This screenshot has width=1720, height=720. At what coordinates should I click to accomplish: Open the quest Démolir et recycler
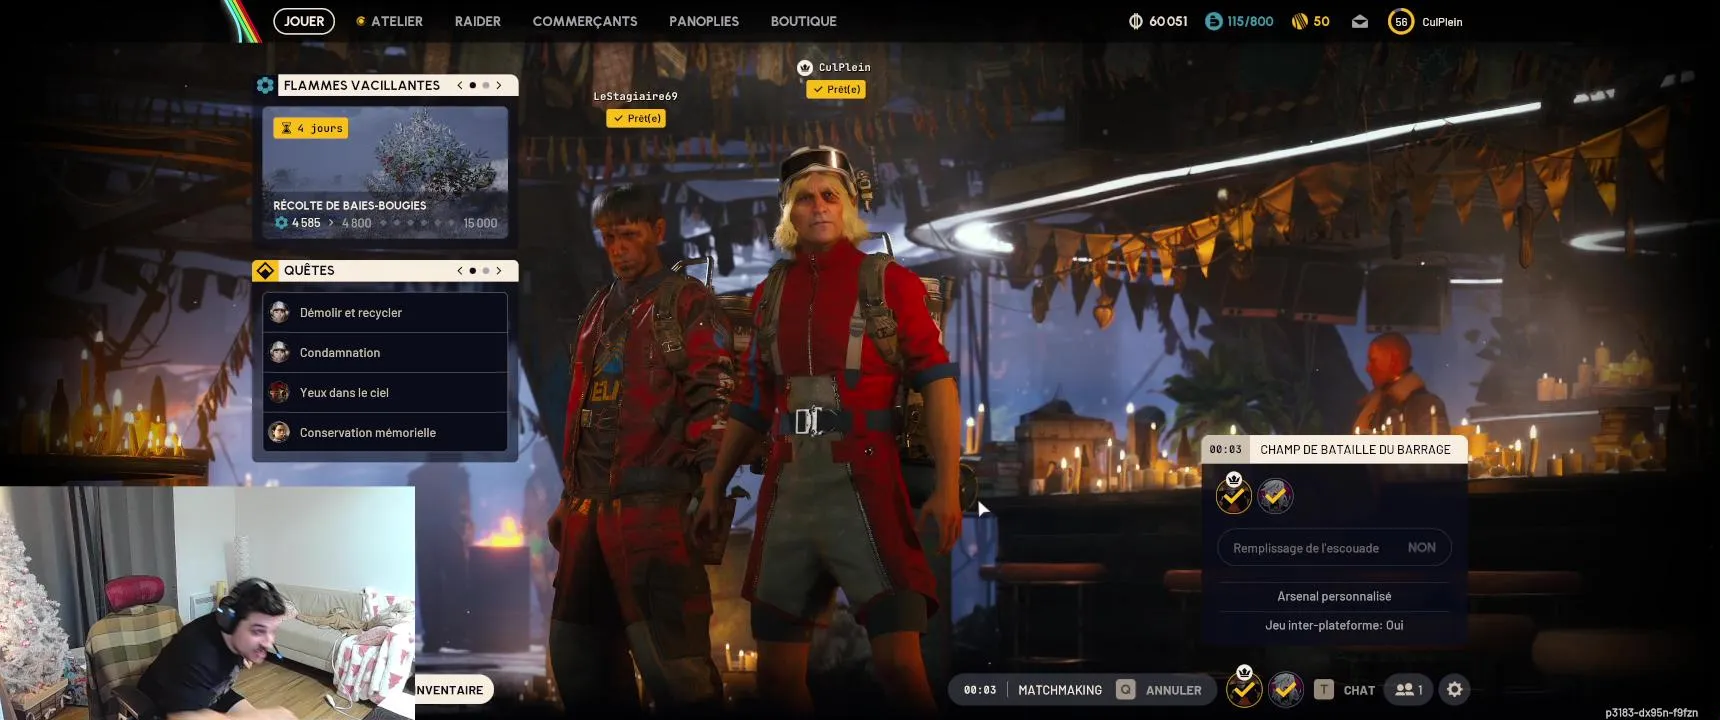tap(385, 313)
